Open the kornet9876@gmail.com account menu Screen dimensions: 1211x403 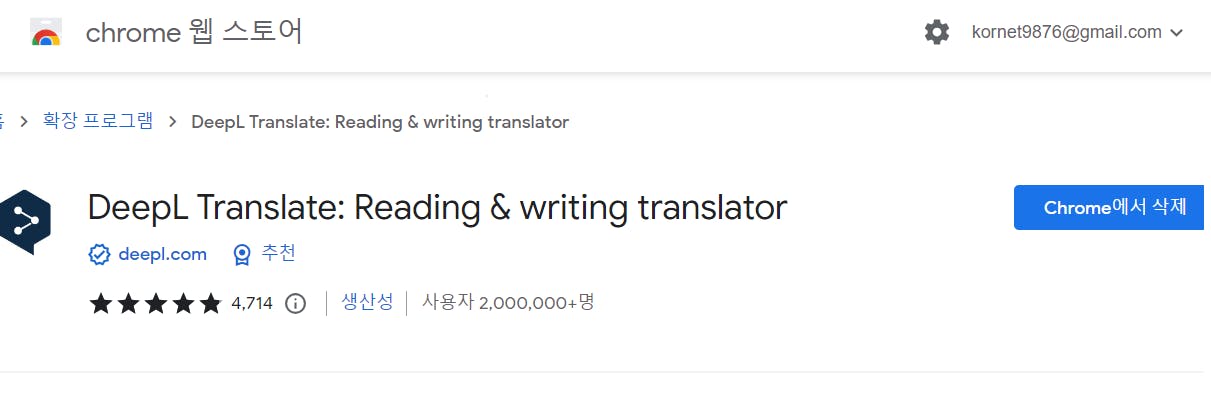(1066, 32)
